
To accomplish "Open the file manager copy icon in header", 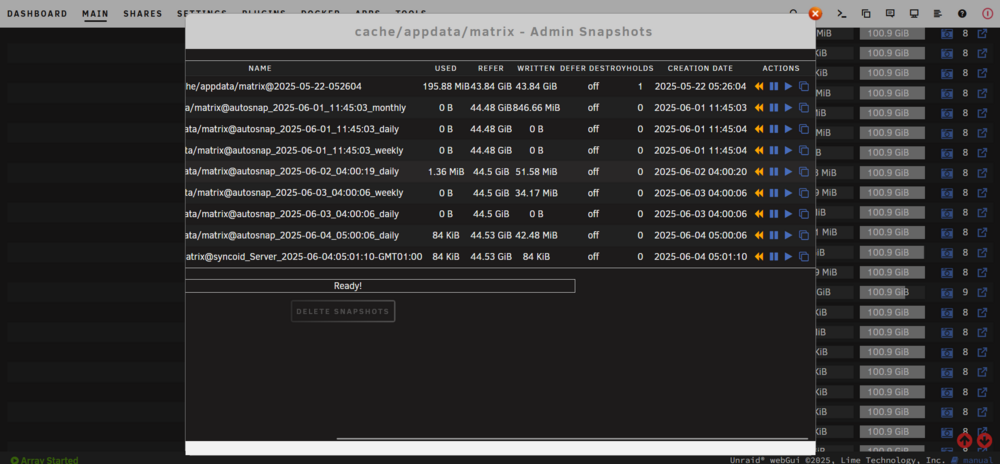I will 866,13.
